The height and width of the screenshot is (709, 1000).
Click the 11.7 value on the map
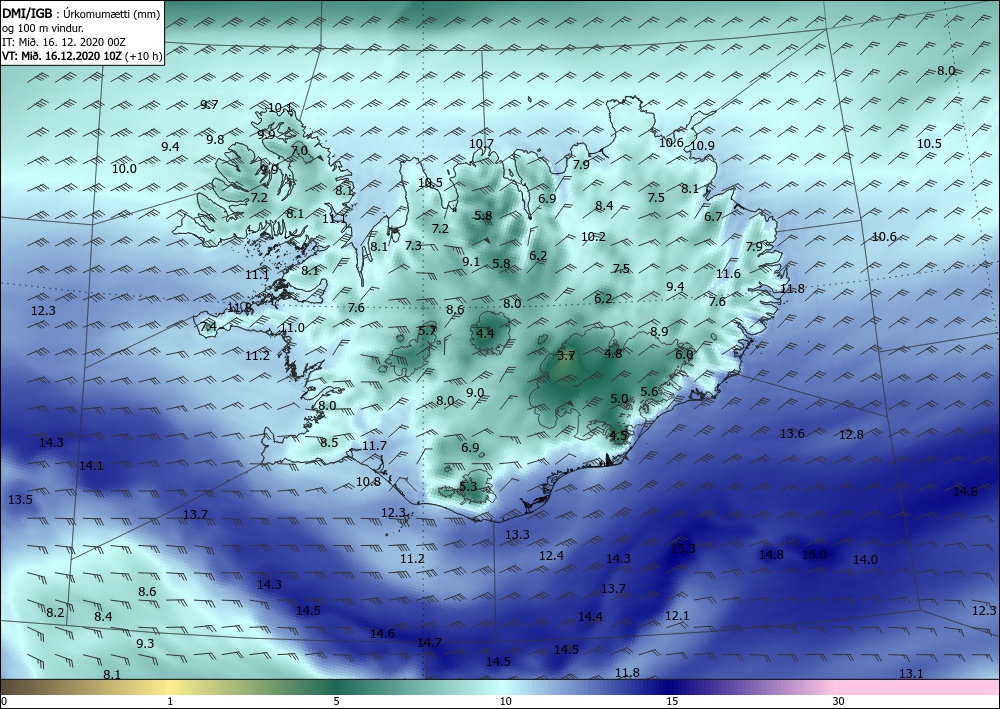coord(374,446)
